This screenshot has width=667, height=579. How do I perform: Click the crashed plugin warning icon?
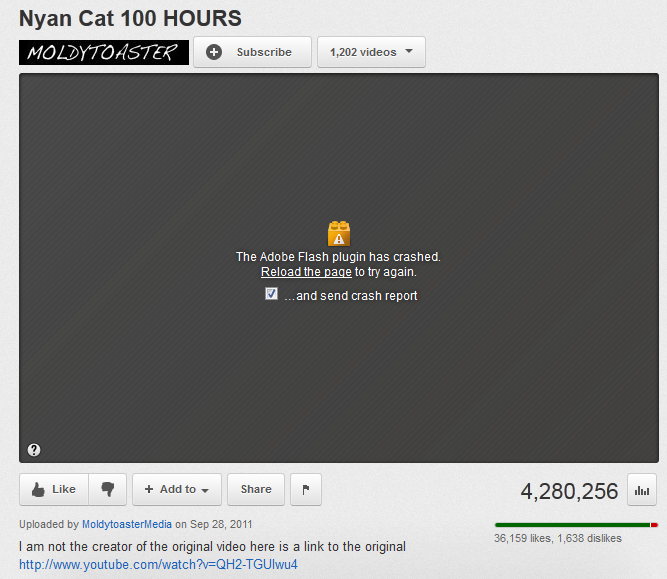(339, 234)
